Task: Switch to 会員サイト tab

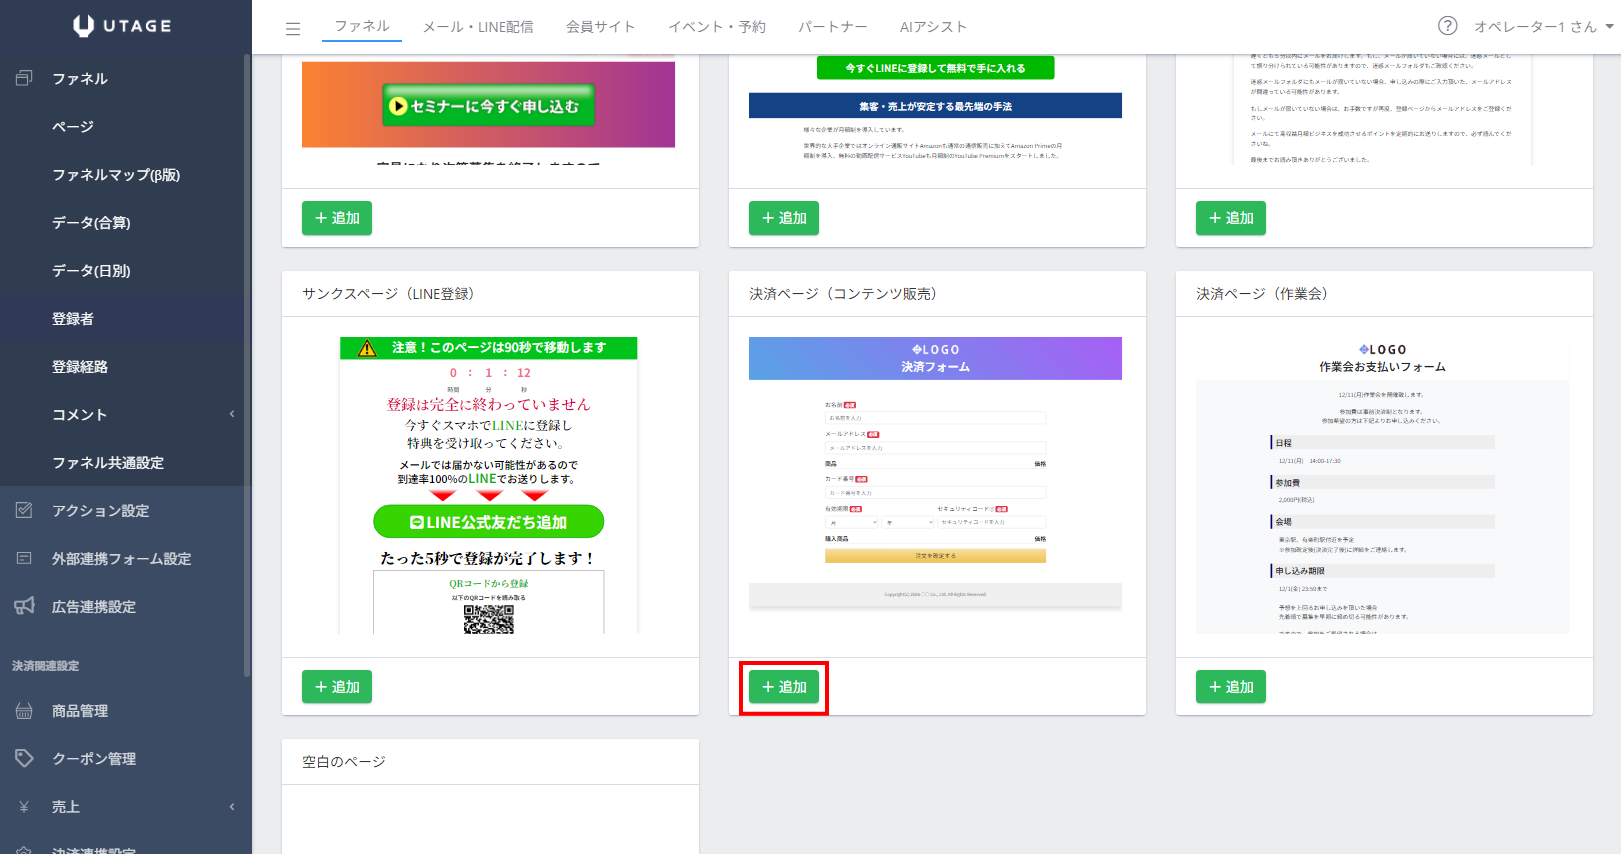Action: pos(600,27)
